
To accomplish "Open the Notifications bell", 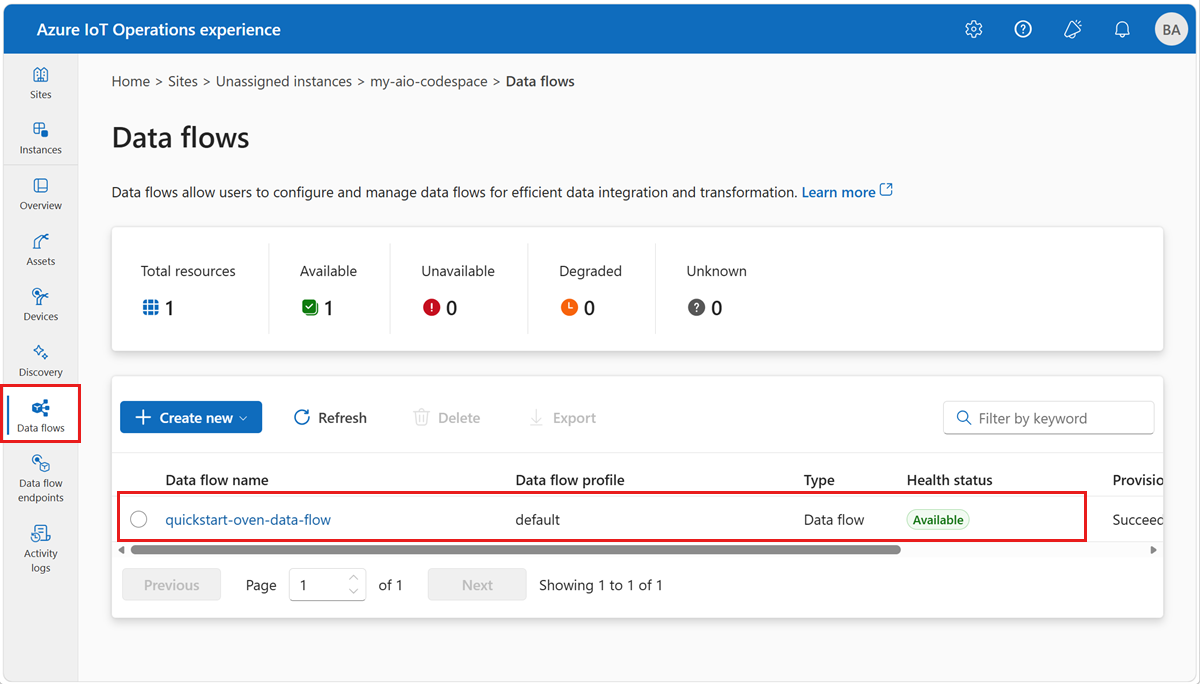I will 1122,29.
